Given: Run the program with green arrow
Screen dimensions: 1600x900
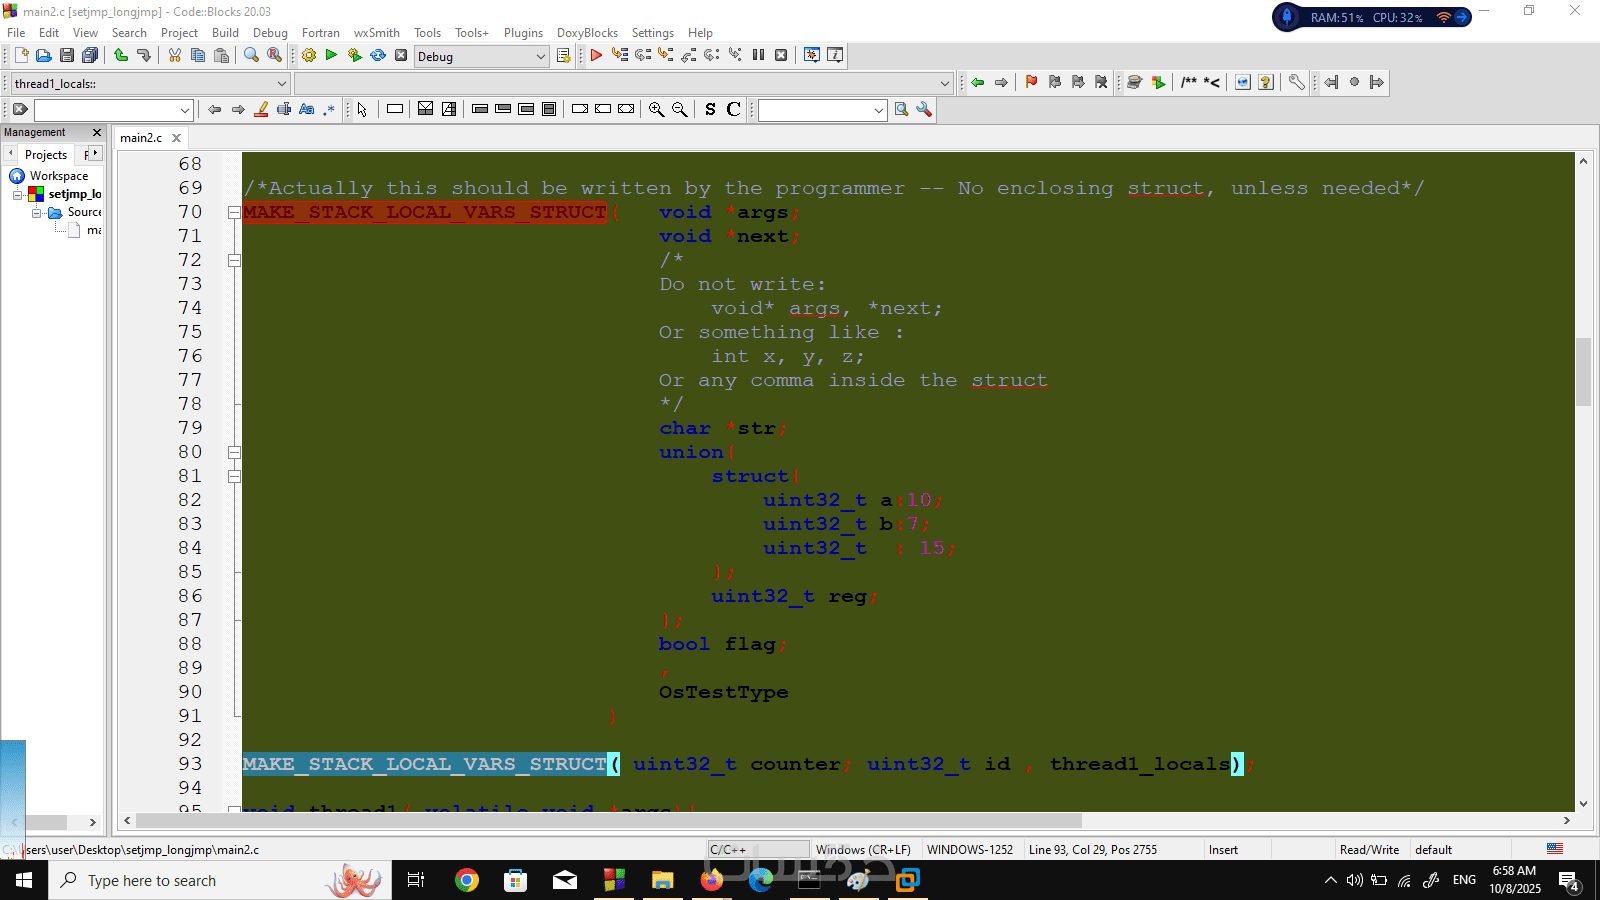Looking at the screenshot, I should [x=331, y=56].
